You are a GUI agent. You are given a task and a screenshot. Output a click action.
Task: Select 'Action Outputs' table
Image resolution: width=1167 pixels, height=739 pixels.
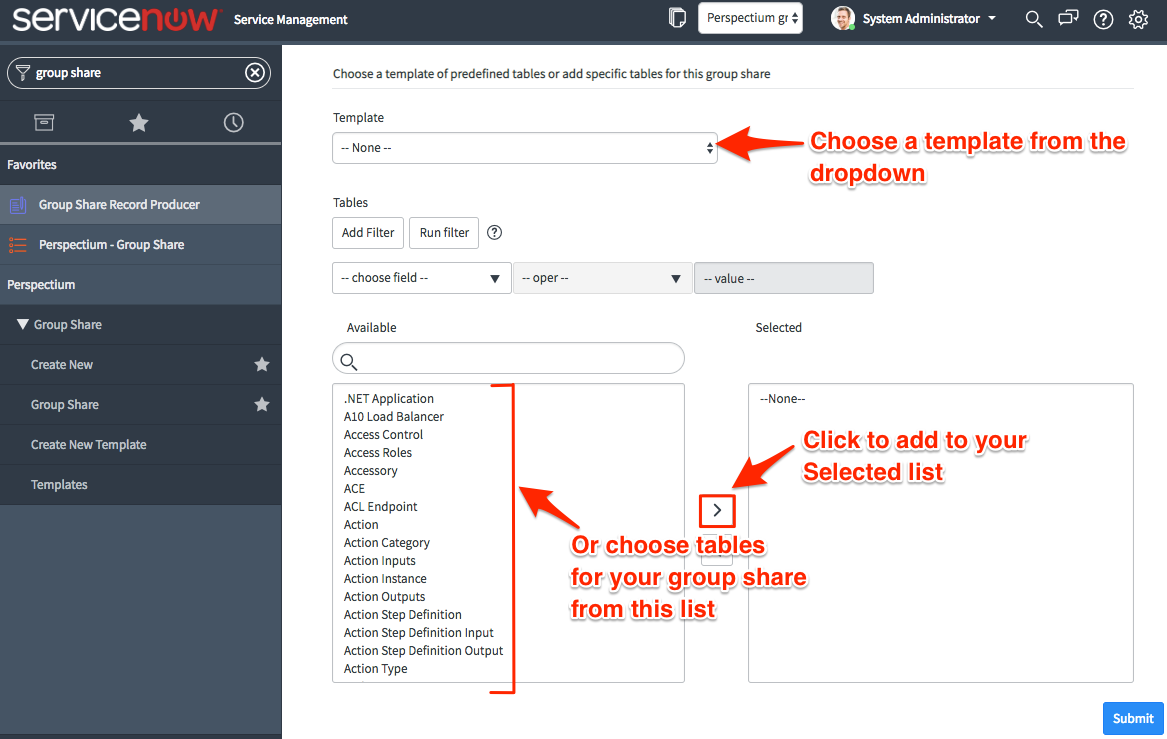click(384, 597)
